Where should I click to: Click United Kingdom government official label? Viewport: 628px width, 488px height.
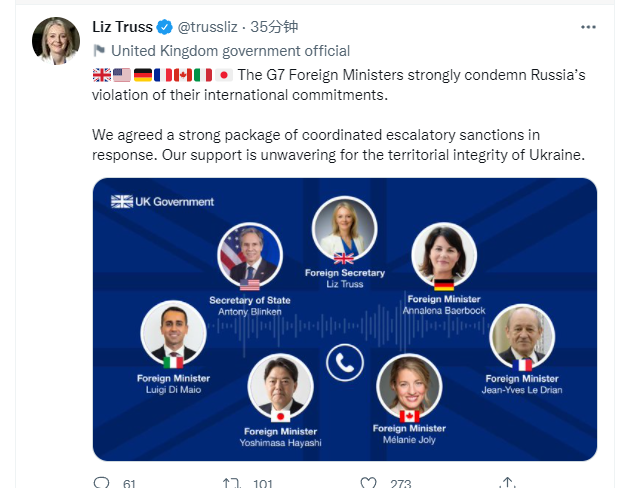pos(230,51)
